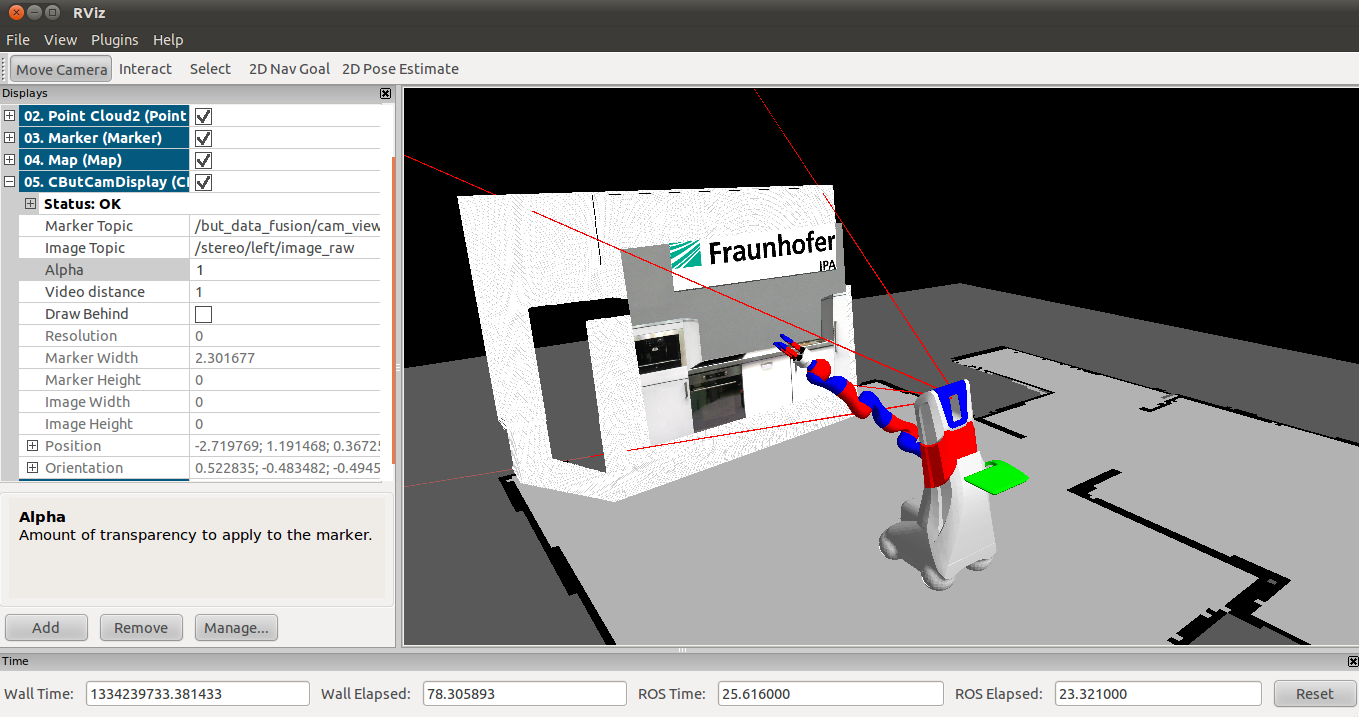Click the Add display button
This screenshot has height=717, width=1359.
(46, 628)
